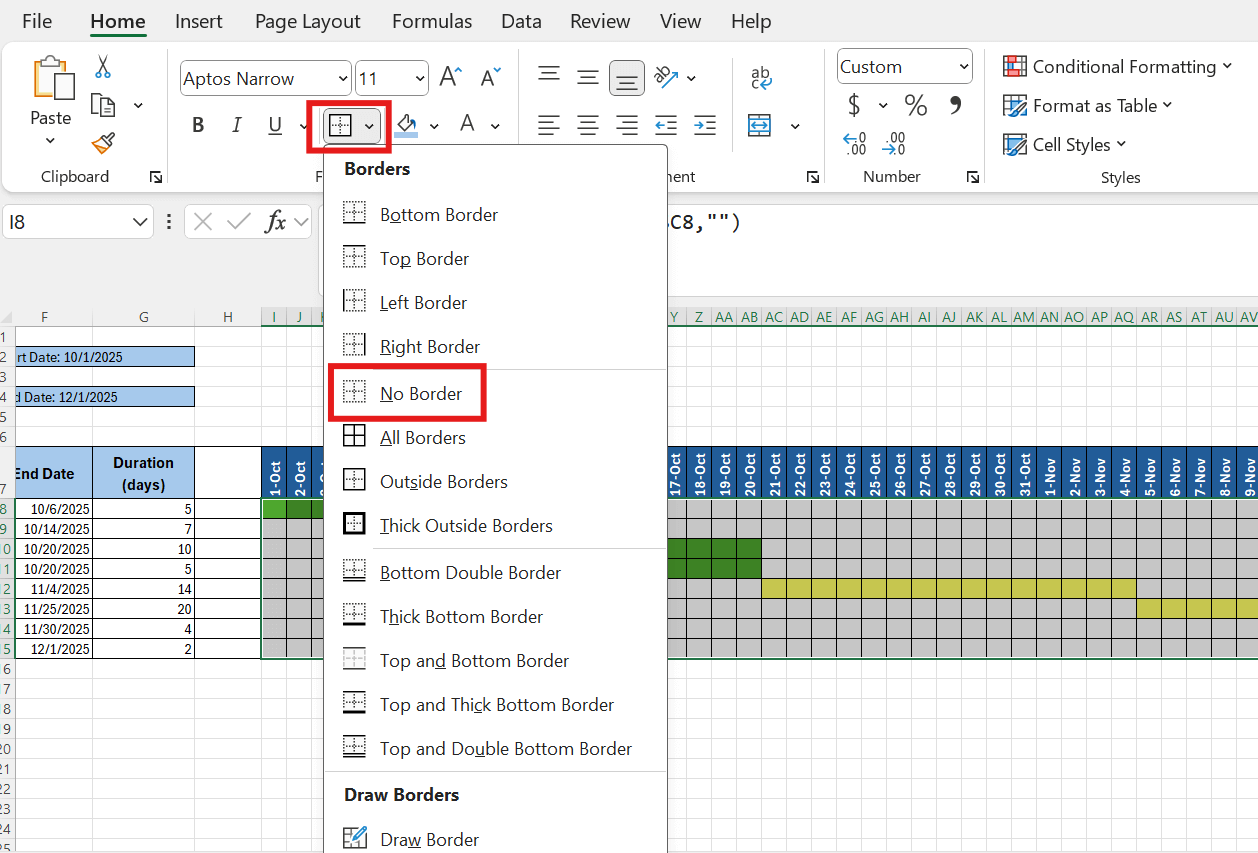Open the Name Box dropdown arrow
This screenshot has width=1258, height=853.
(x=140, y=222)
